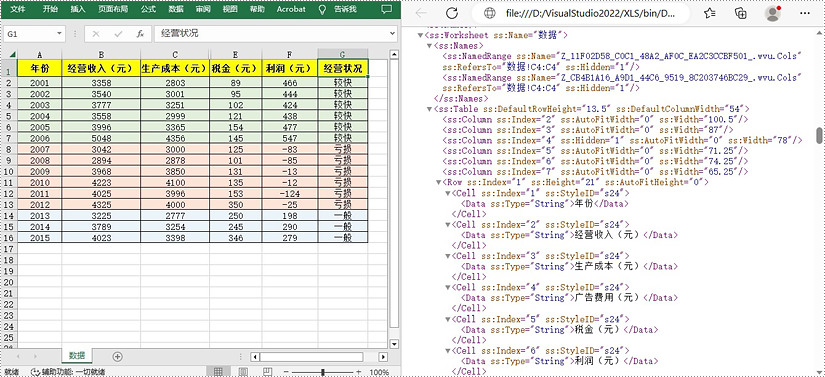Collapse the Cell ss:Index="5" node
Screen dimensions: 825x377
[448, 319]
